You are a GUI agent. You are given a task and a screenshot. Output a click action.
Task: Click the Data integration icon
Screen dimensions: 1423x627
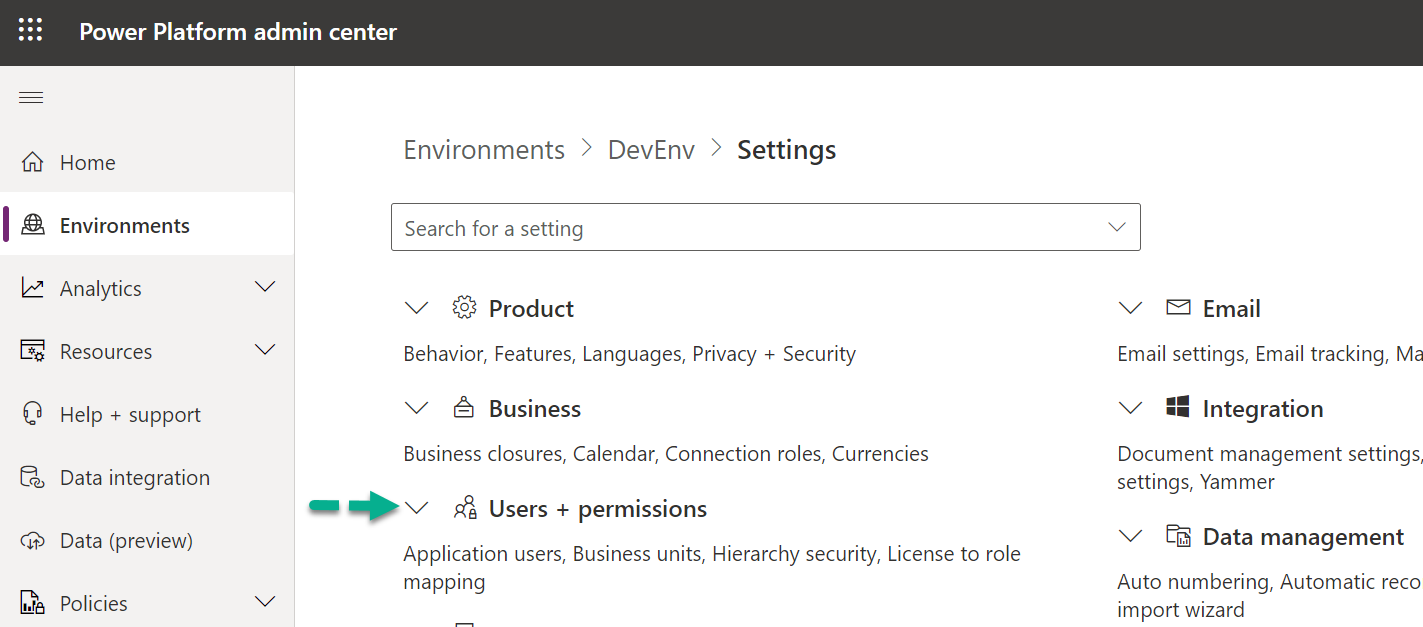point(33,477)
